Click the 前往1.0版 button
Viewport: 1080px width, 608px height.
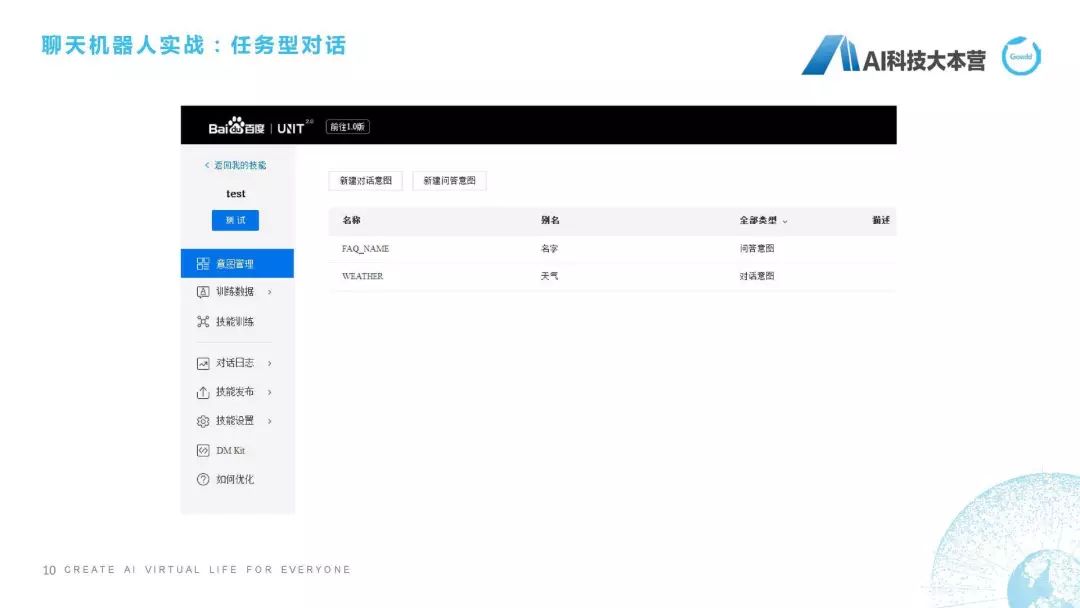pos(347,127)
